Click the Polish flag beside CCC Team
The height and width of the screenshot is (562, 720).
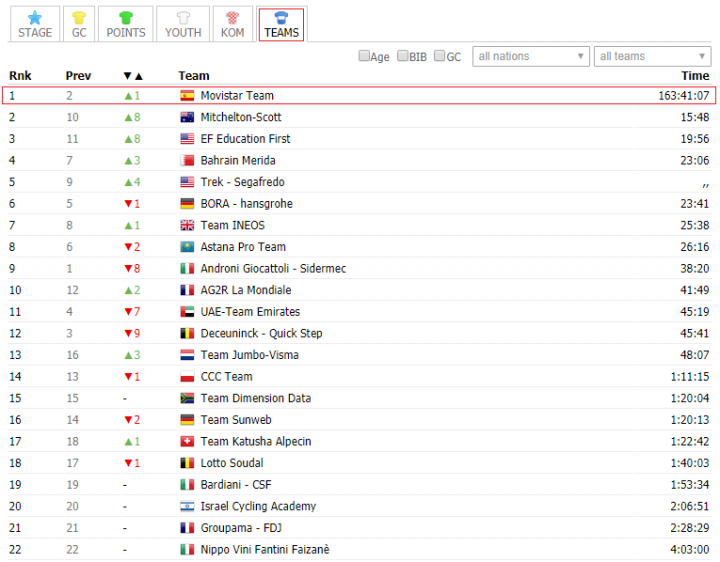point(187,377)
